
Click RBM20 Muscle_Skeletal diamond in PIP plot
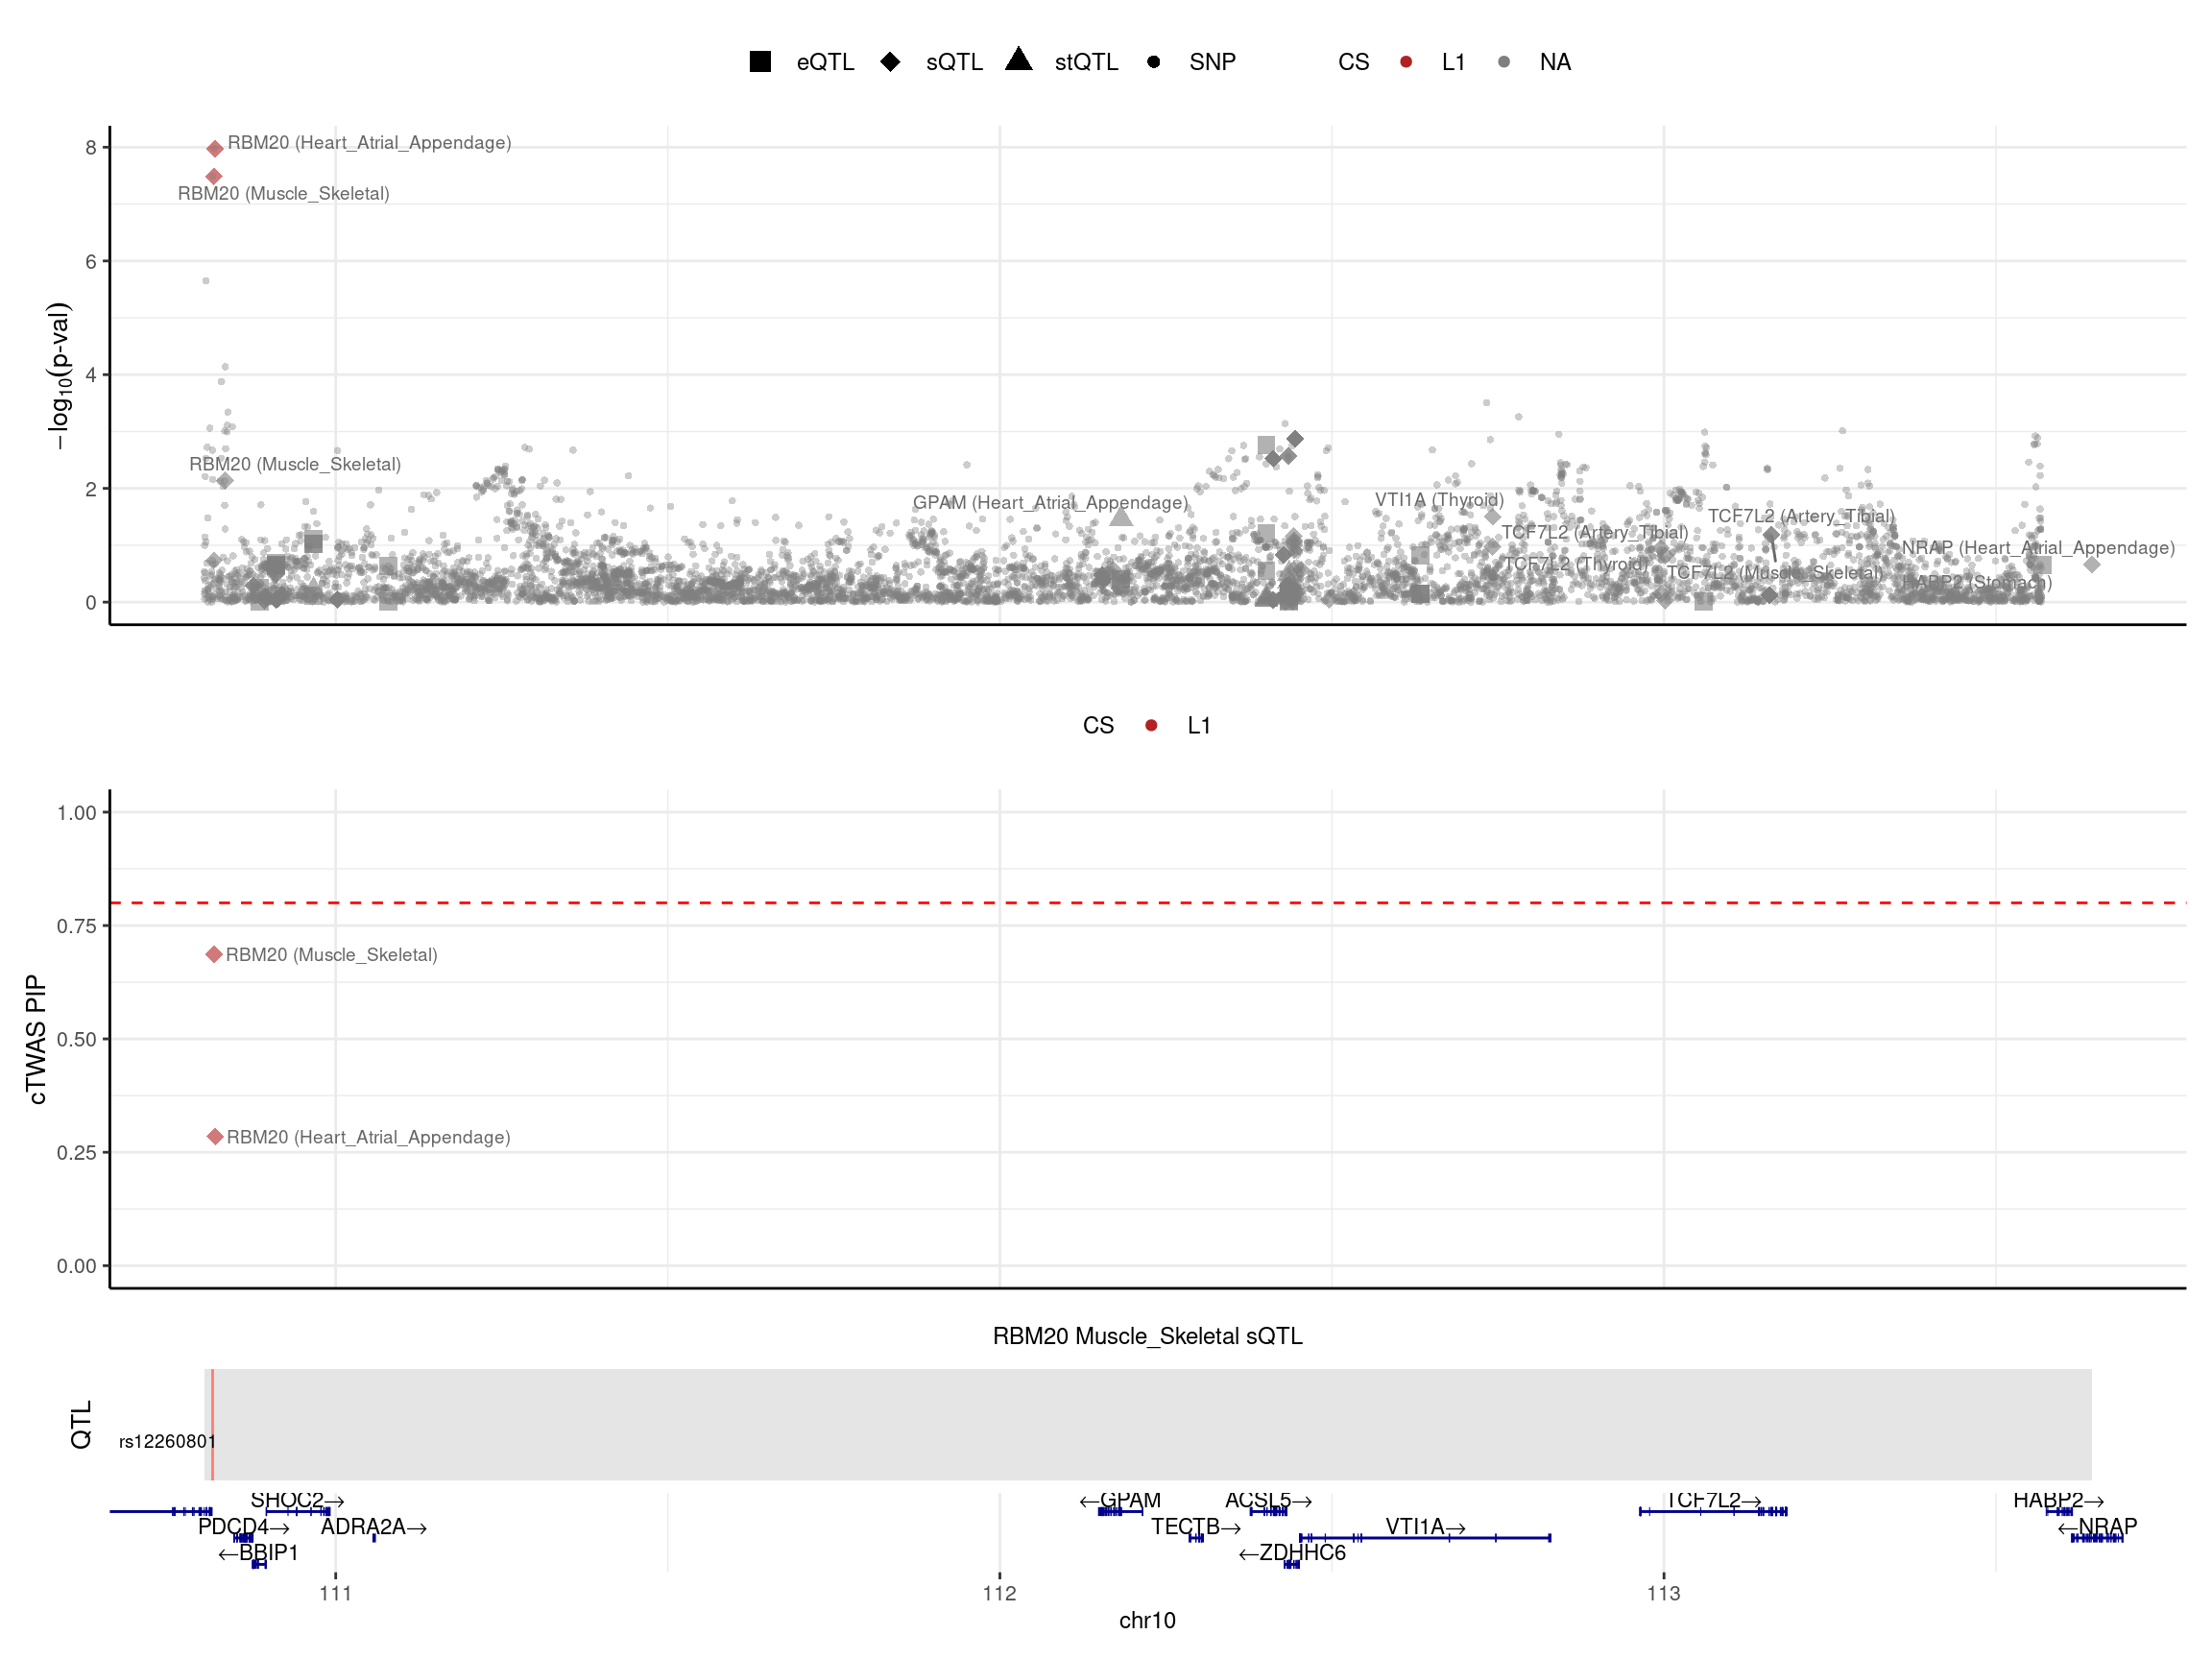click(x=214, y=955)
